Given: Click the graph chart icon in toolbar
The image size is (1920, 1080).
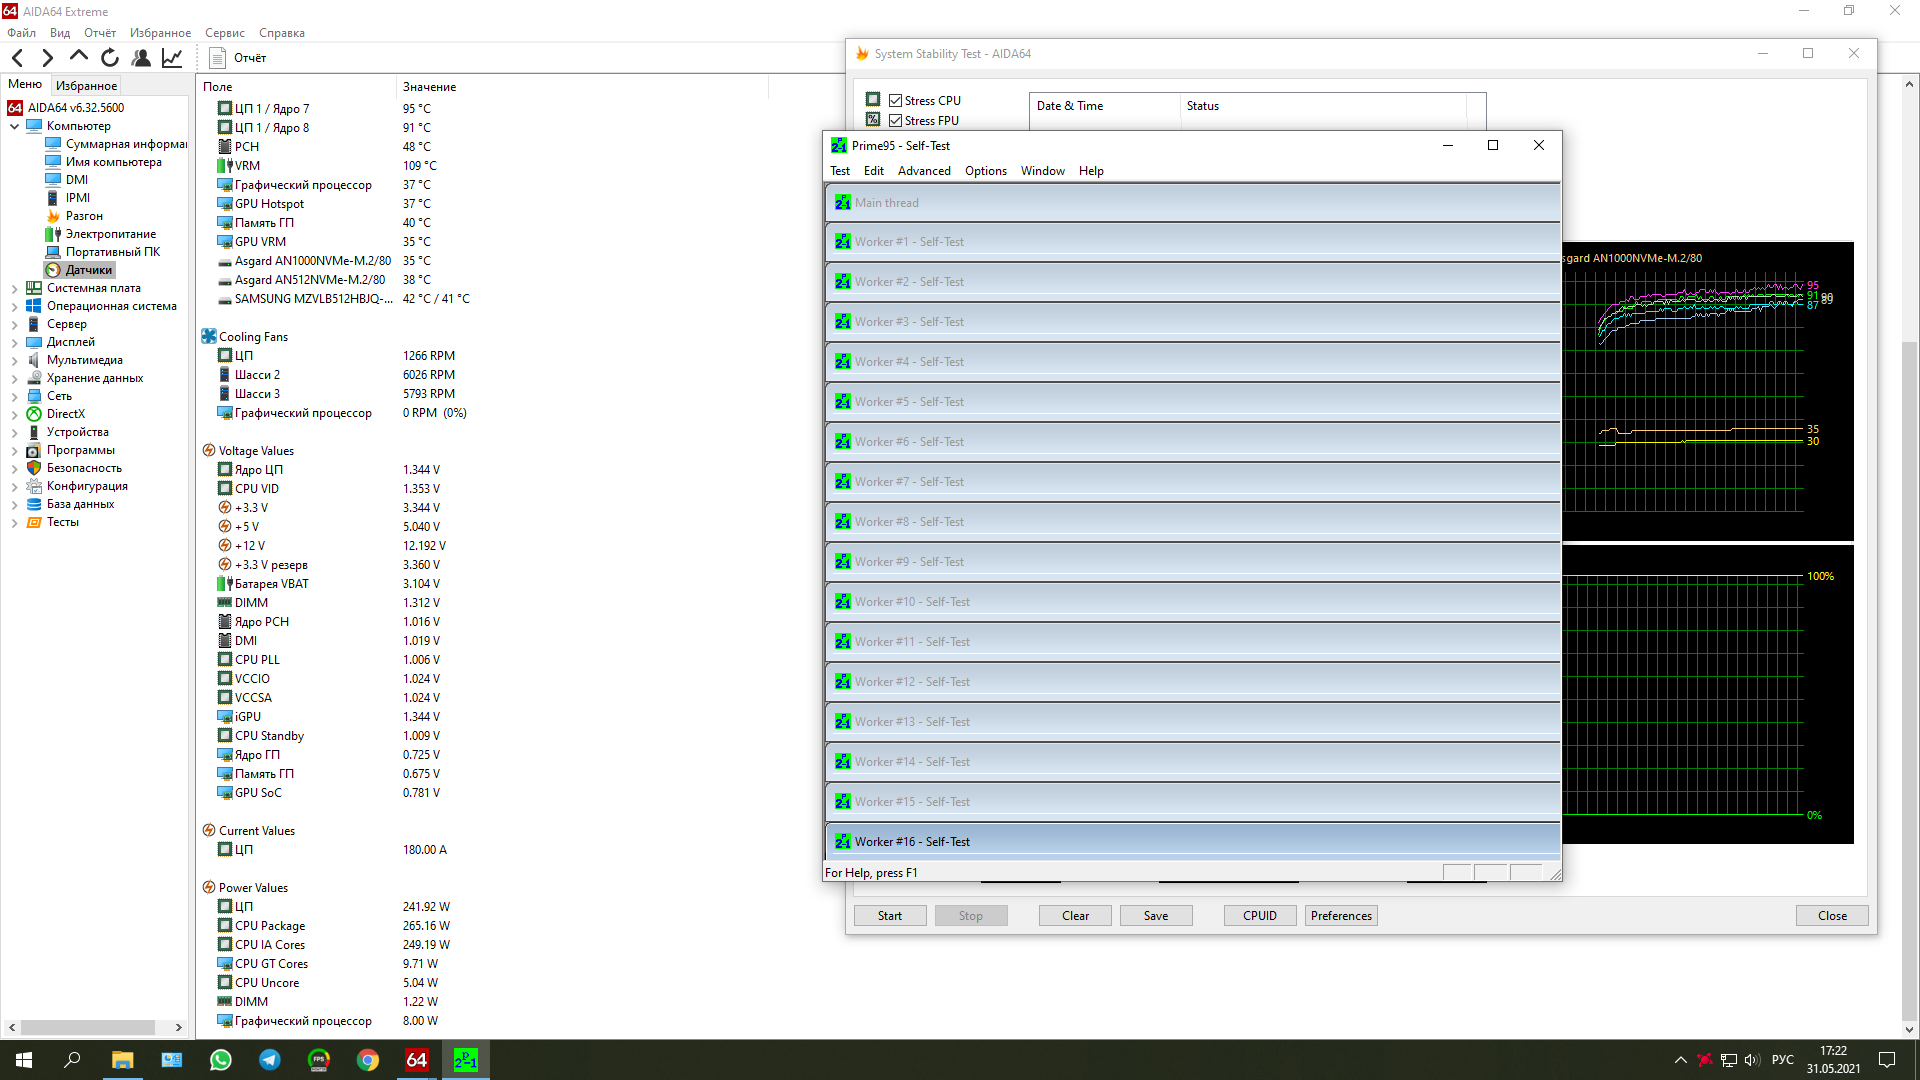Looking at the screenshot, I should [x=172, y=58].
